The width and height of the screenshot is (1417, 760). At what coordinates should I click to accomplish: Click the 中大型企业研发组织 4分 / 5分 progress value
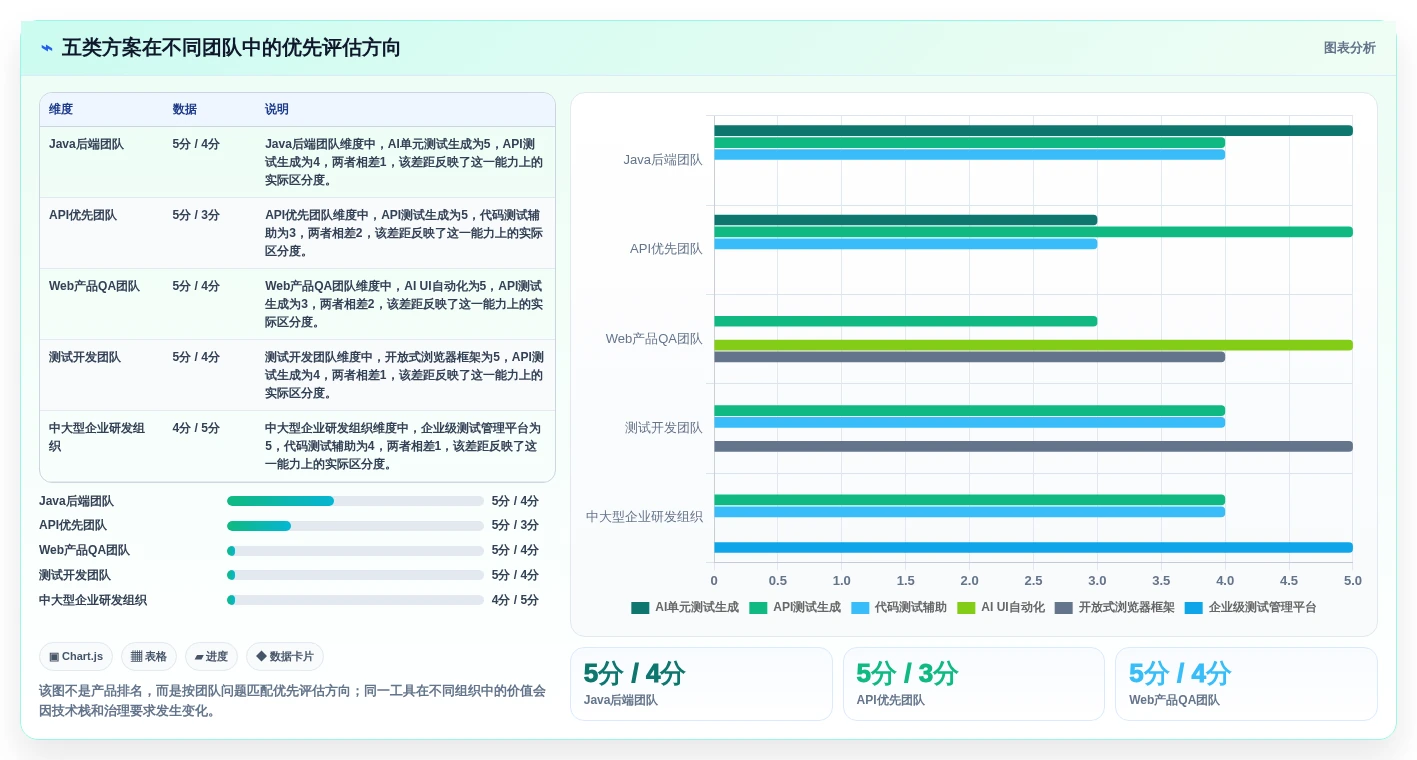pos(515,600)
